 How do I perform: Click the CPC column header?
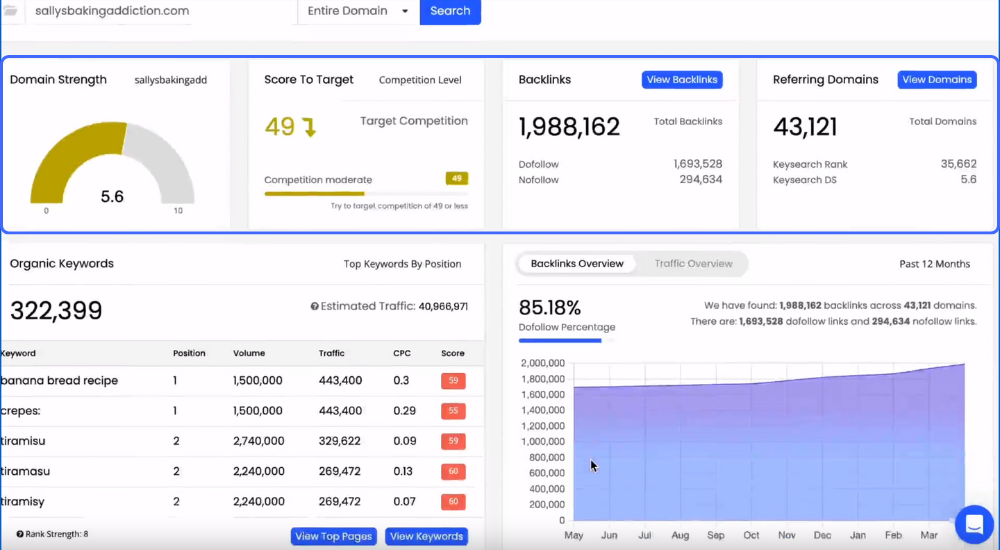[x=402, y=353]
